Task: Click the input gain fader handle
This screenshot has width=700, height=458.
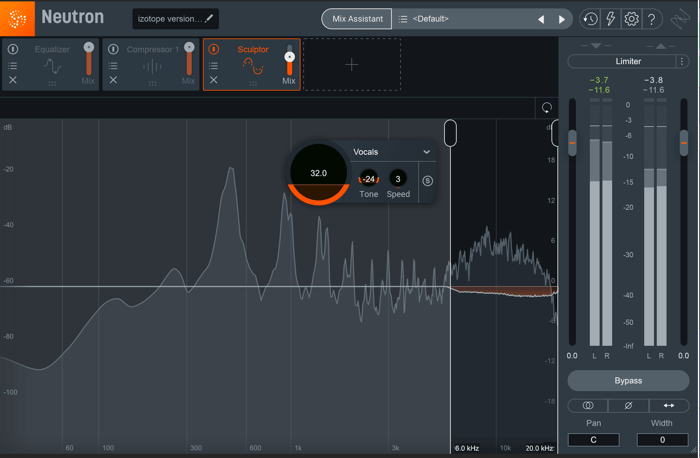Action: tap(572, 143)
